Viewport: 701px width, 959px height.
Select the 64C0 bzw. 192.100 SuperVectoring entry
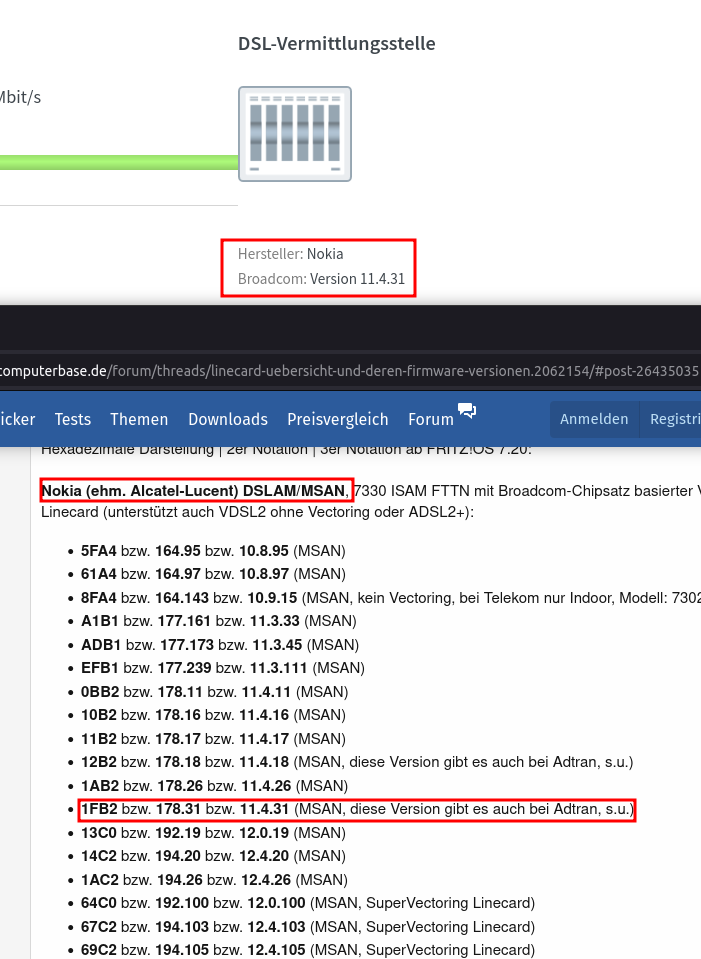(308, 903)
